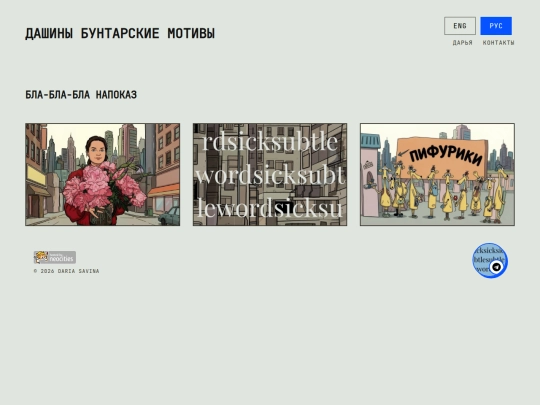
Task: Open the ПИФУРИКИ cartoon thumbnail
Action: pos(437,175)
